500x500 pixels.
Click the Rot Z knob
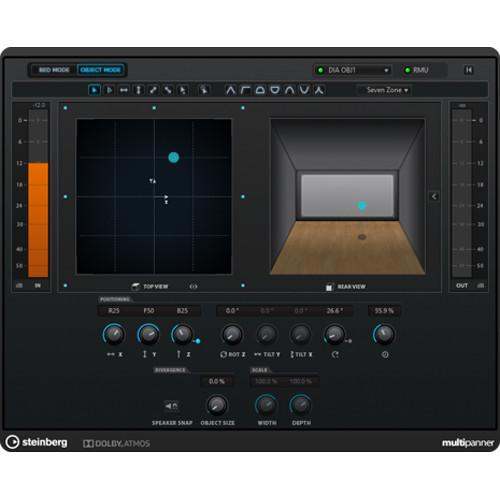[232, 334]
